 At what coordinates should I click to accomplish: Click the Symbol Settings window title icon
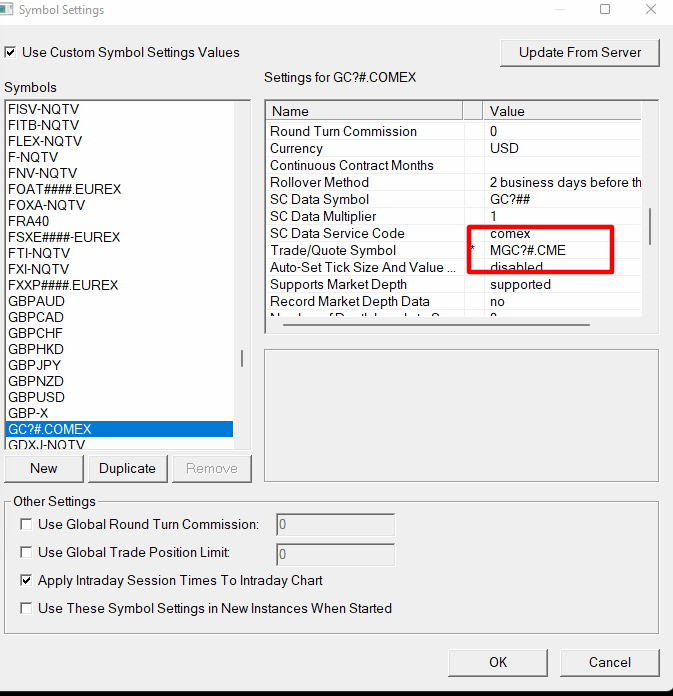(x=9, y=10)
